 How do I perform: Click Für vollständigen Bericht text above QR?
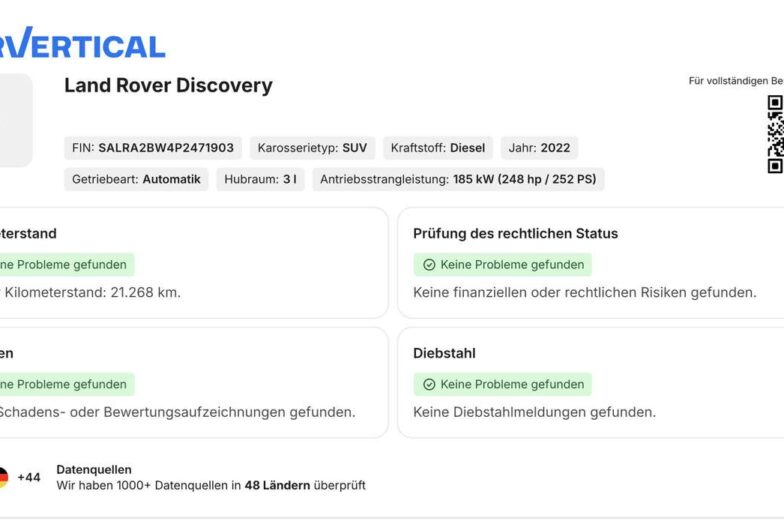[736, 81]
